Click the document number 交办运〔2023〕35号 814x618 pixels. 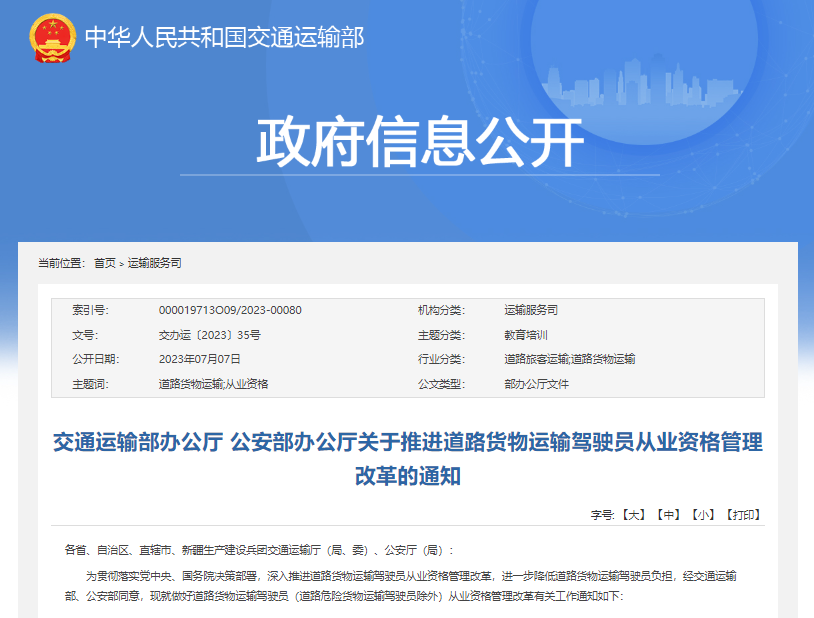point(210,335)
